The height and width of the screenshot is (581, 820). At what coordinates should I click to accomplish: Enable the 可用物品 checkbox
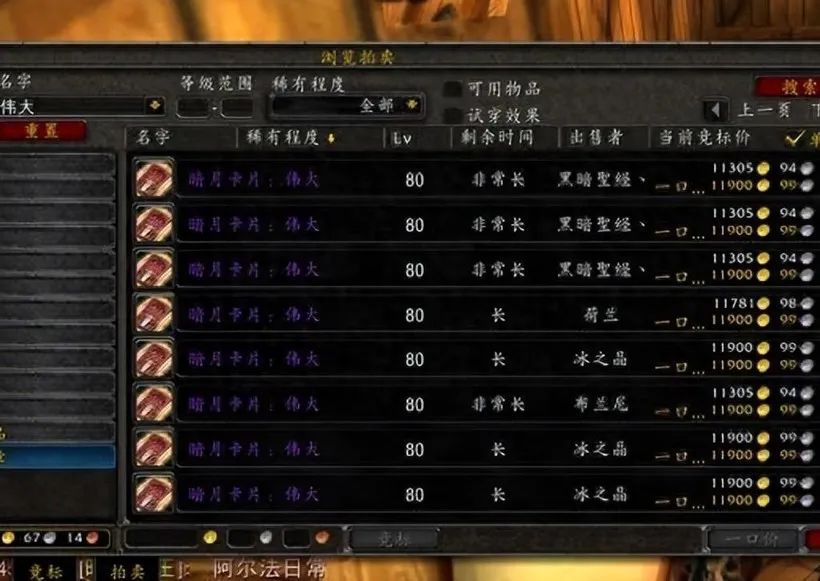point(452,89)
